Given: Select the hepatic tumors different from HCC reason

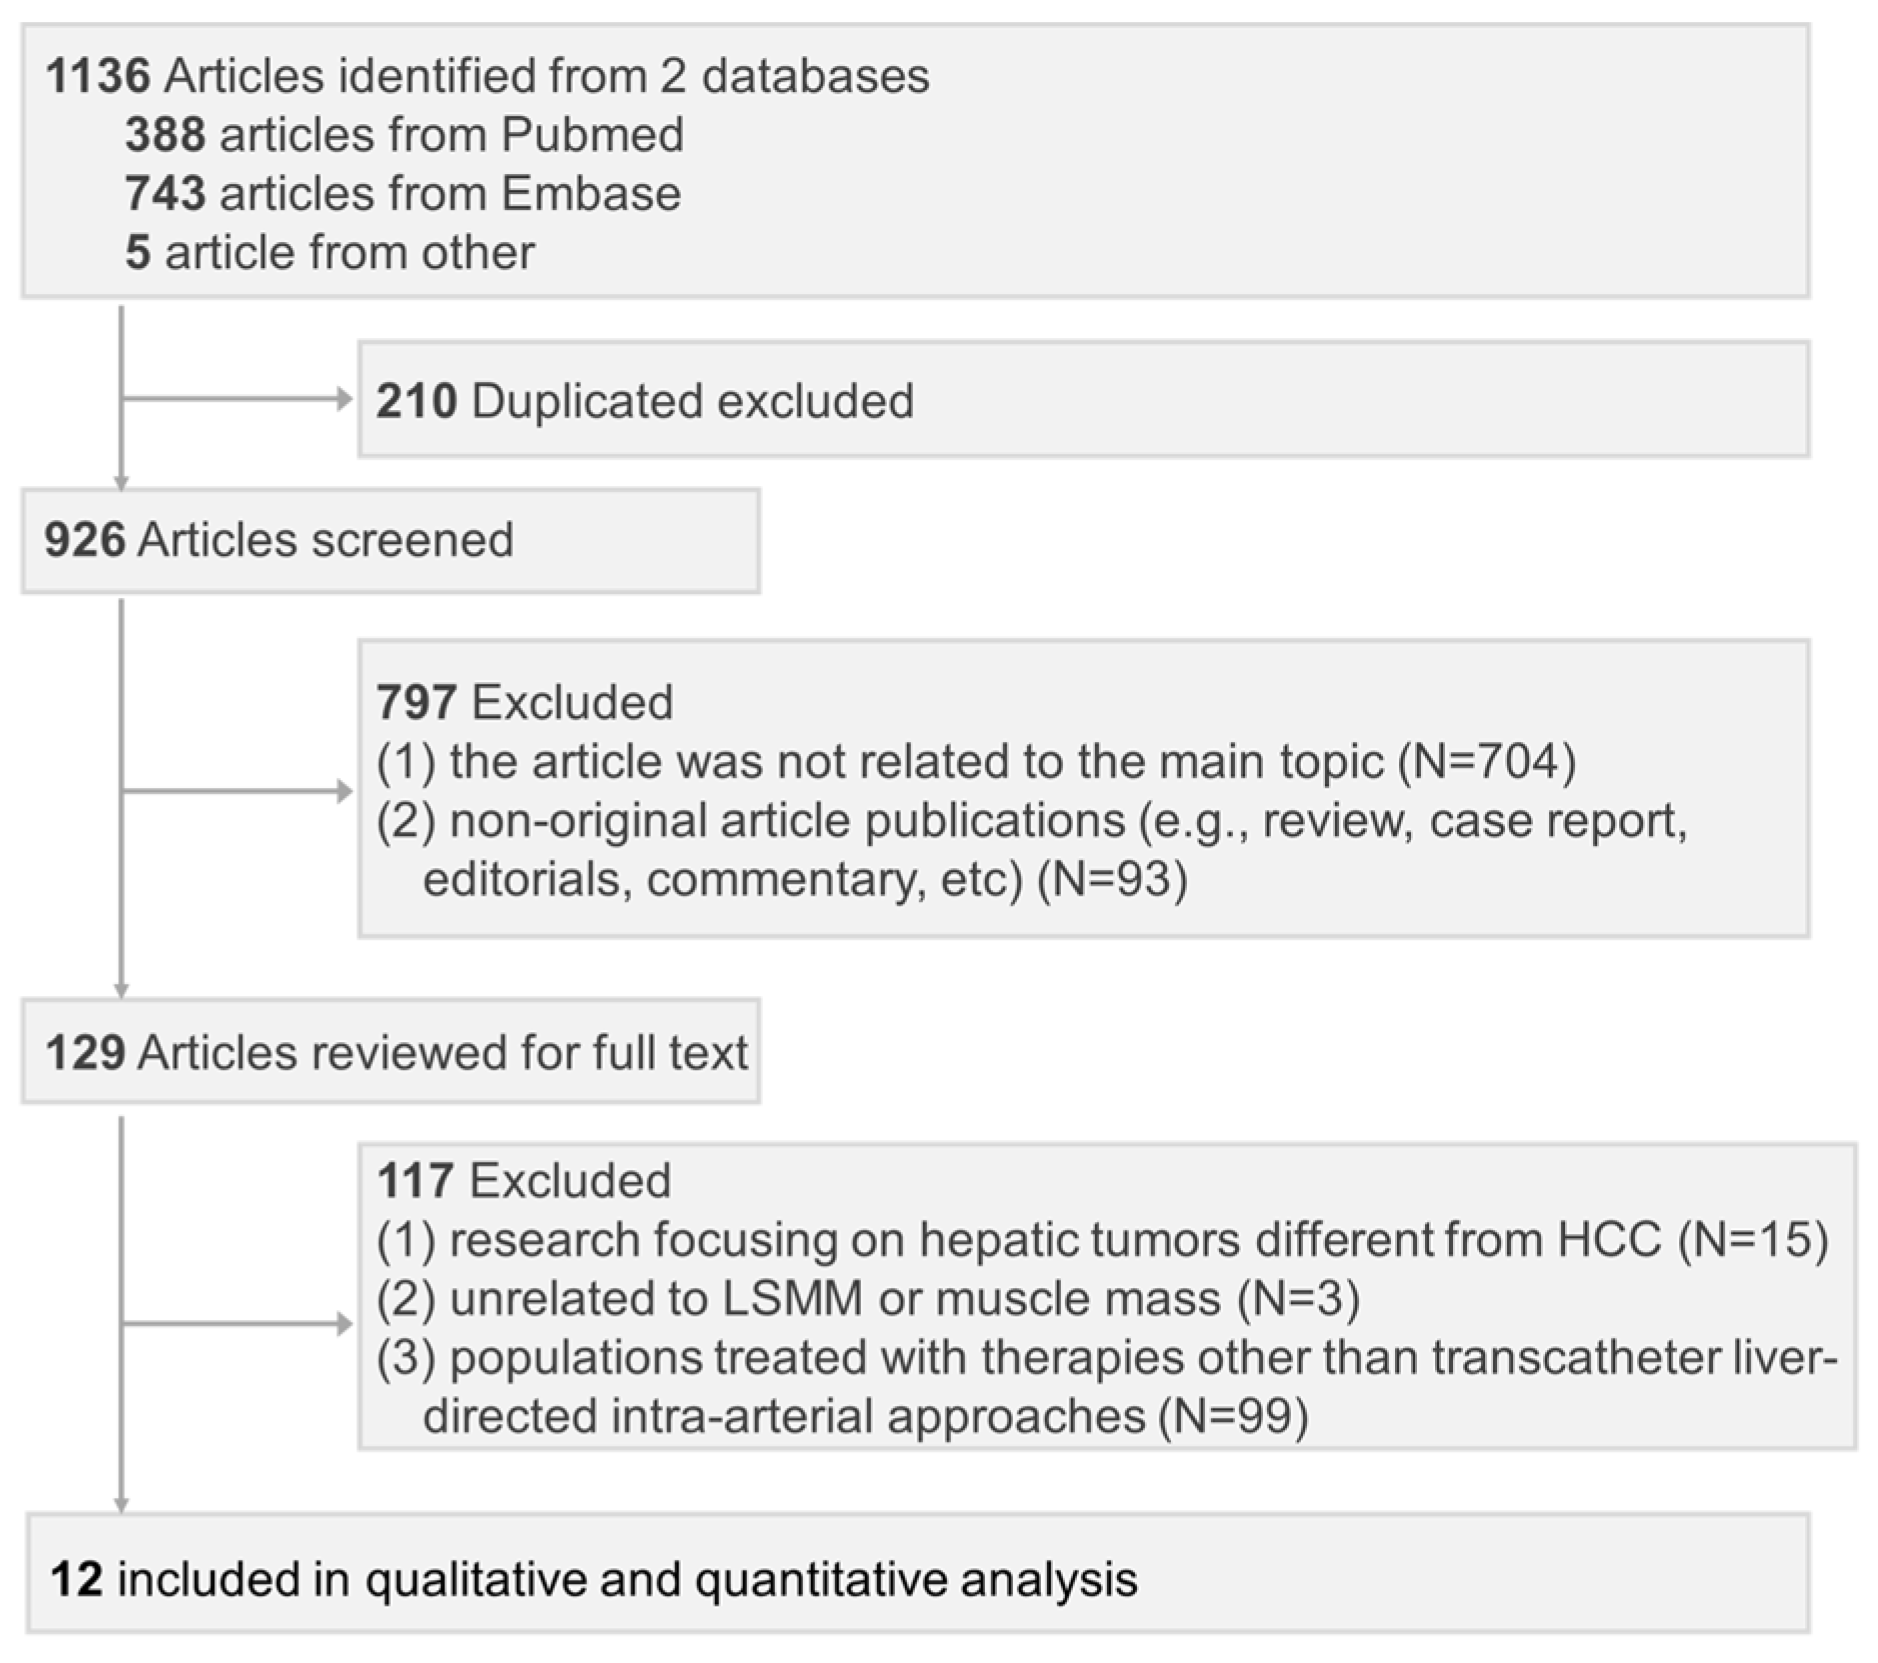Looking at the screenshot, I should pyautogui.click(x=1102, y=1240).
